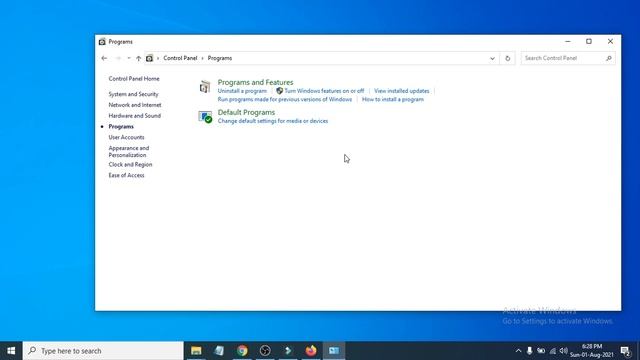Click Change default settings for media or devices
The width and height of the screenshot is (640, 360).
pos(273,121)
